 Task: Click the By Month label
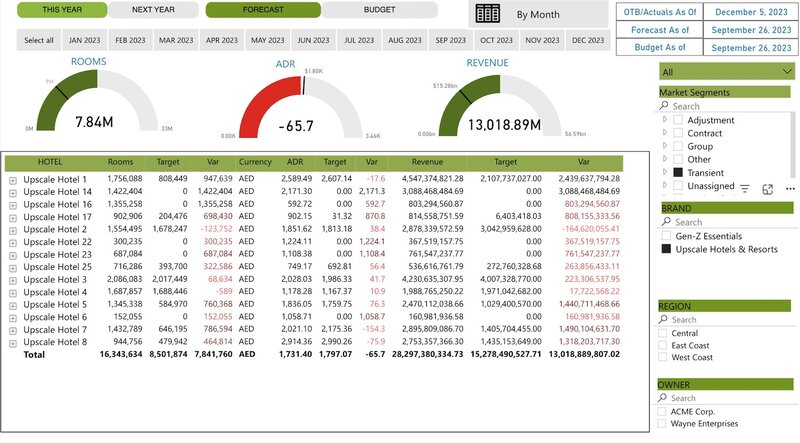[538, 14]
